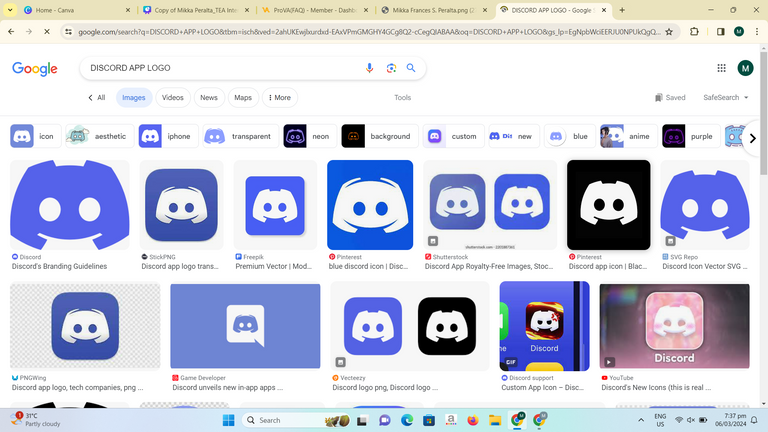Toggle the Chrome side panel

[720, 32]
